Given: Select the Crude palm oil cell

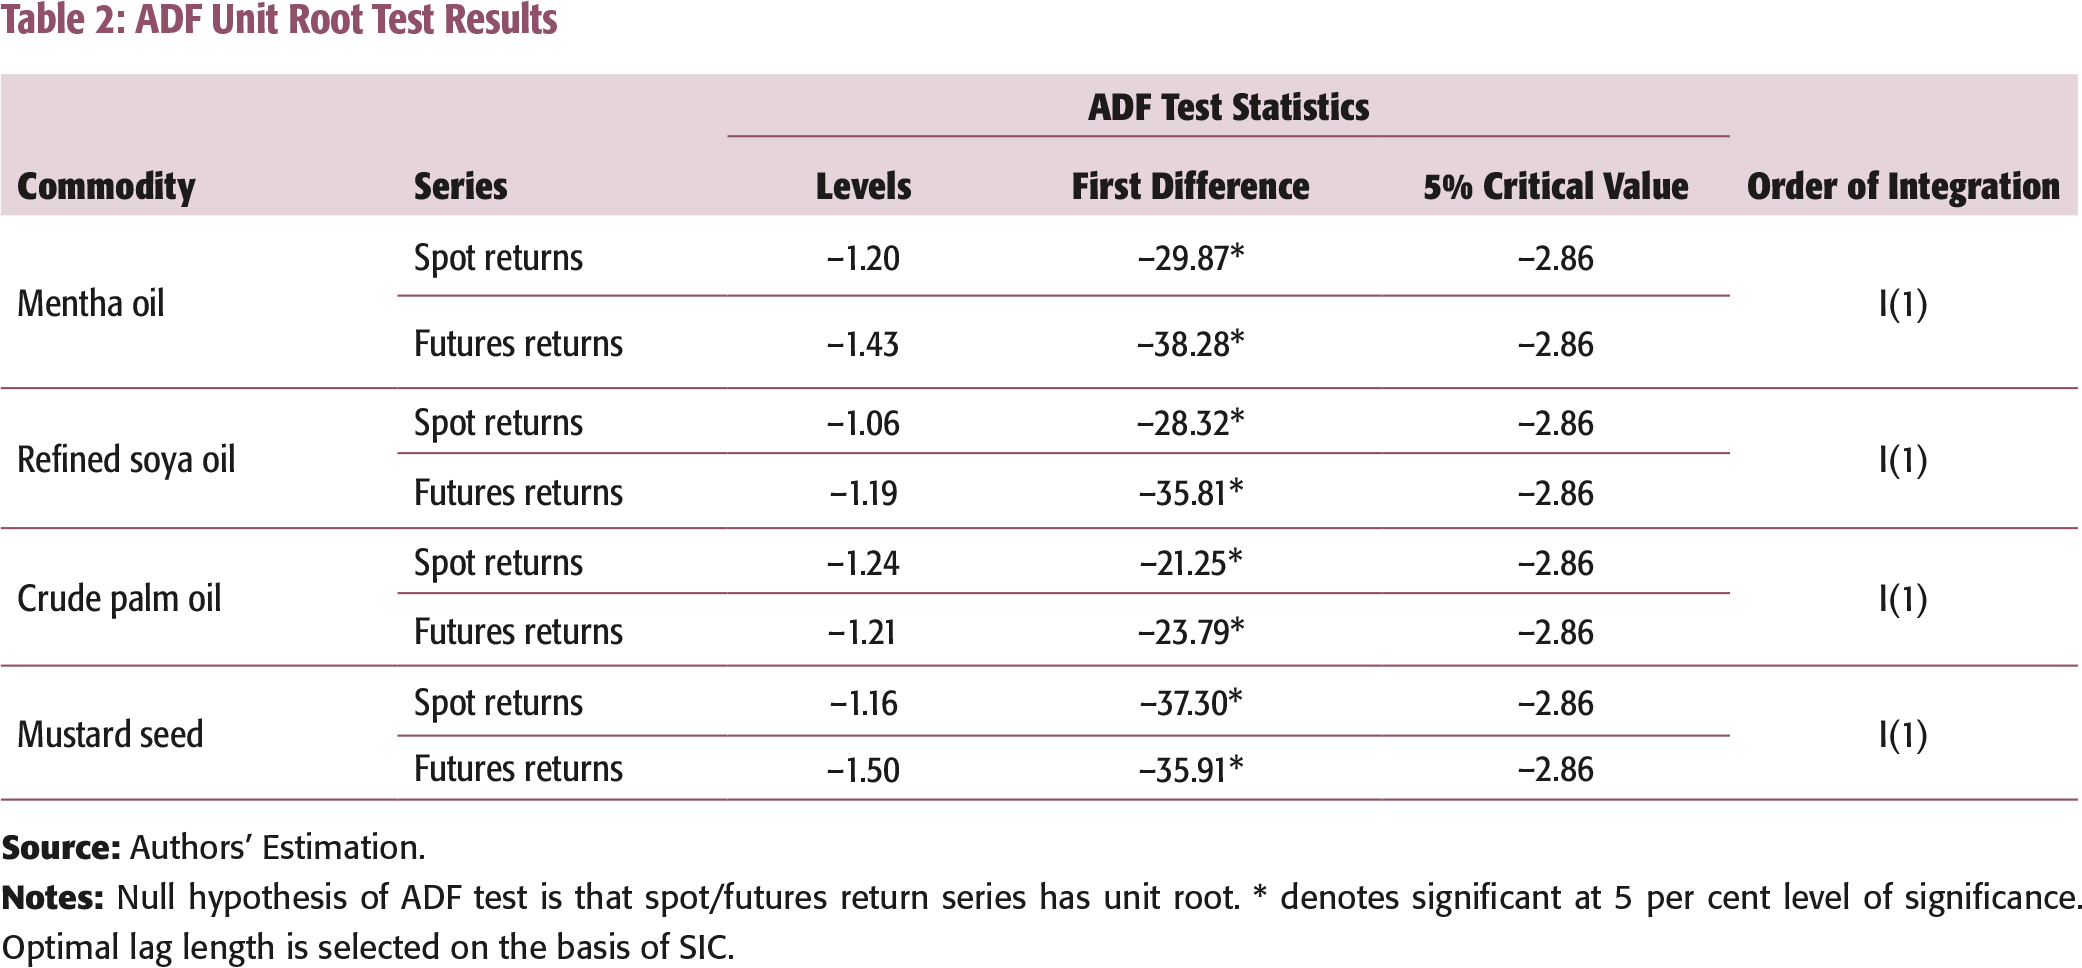Looking at the screenshot, I should tap(119, 599).
